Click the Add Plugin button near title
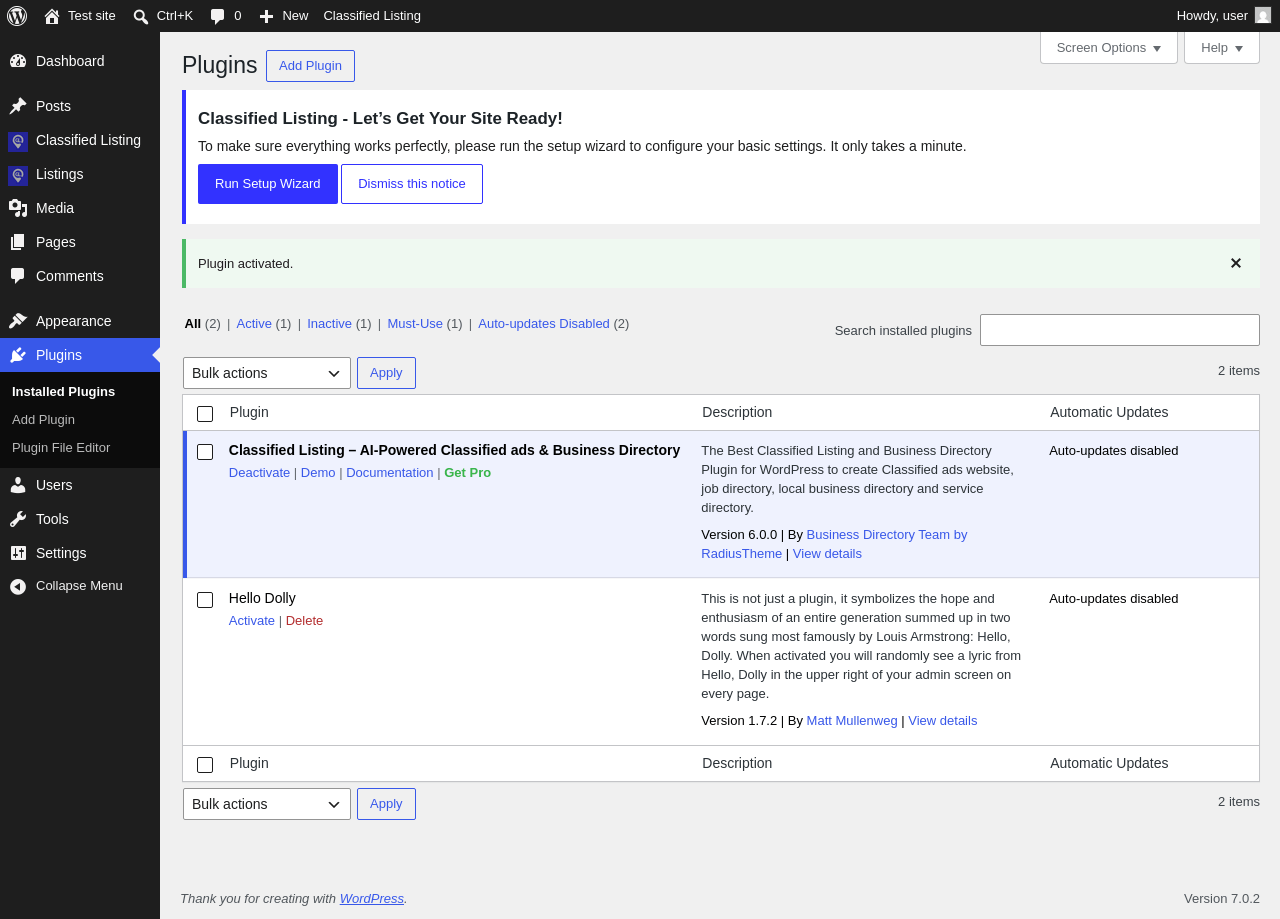Image resolution: width=1280 pixels, height=919 pixels. click(x=310, y=66)
